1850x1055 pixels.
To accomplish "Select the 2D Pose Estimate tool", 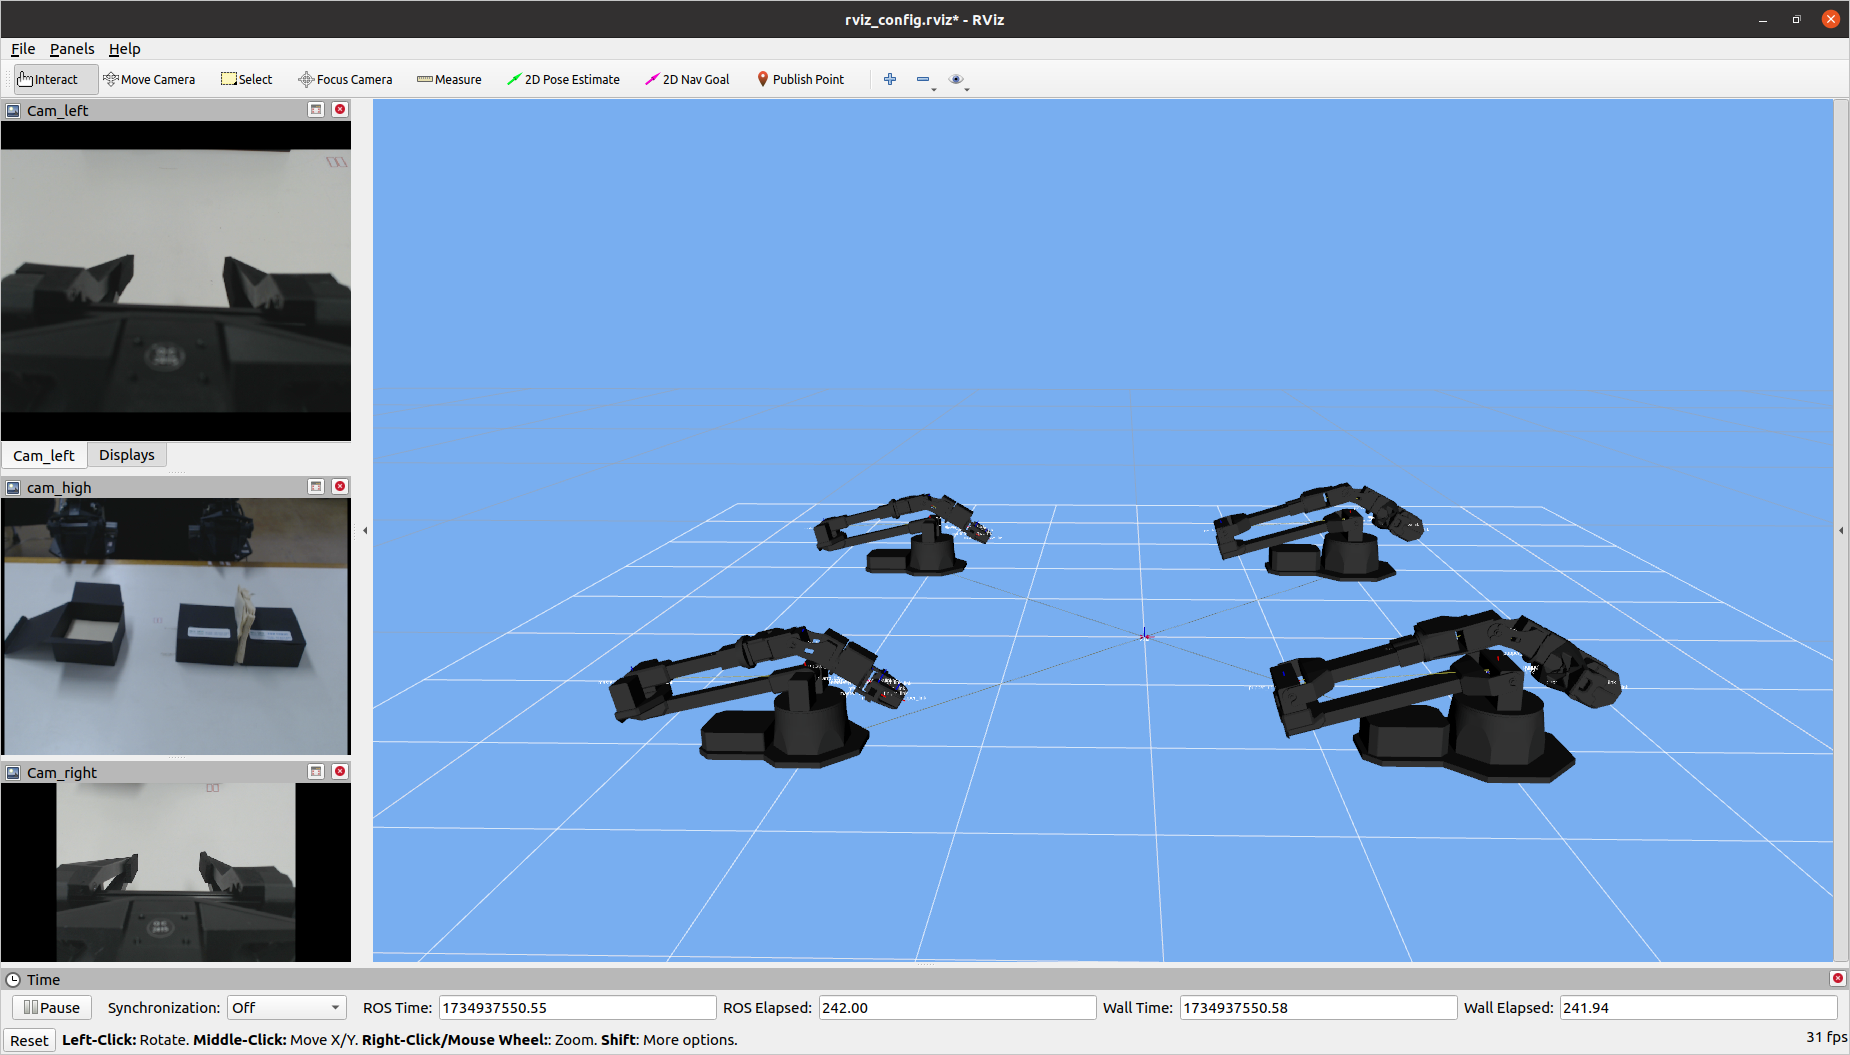I will pos(563,79).
